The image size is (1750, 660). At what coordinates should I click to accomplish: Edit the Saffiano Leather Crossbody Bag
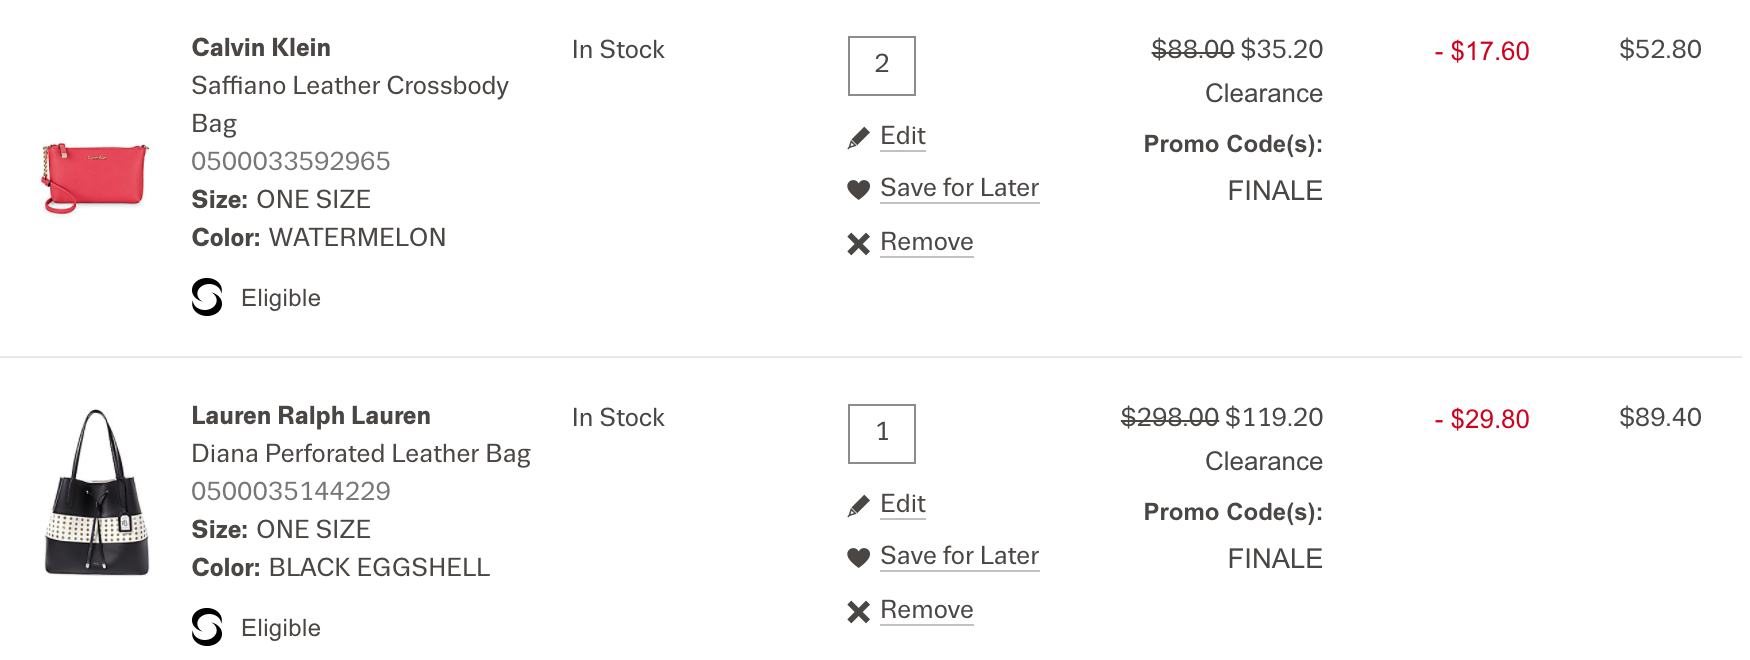pyautogui.click(x=903, y=136)
